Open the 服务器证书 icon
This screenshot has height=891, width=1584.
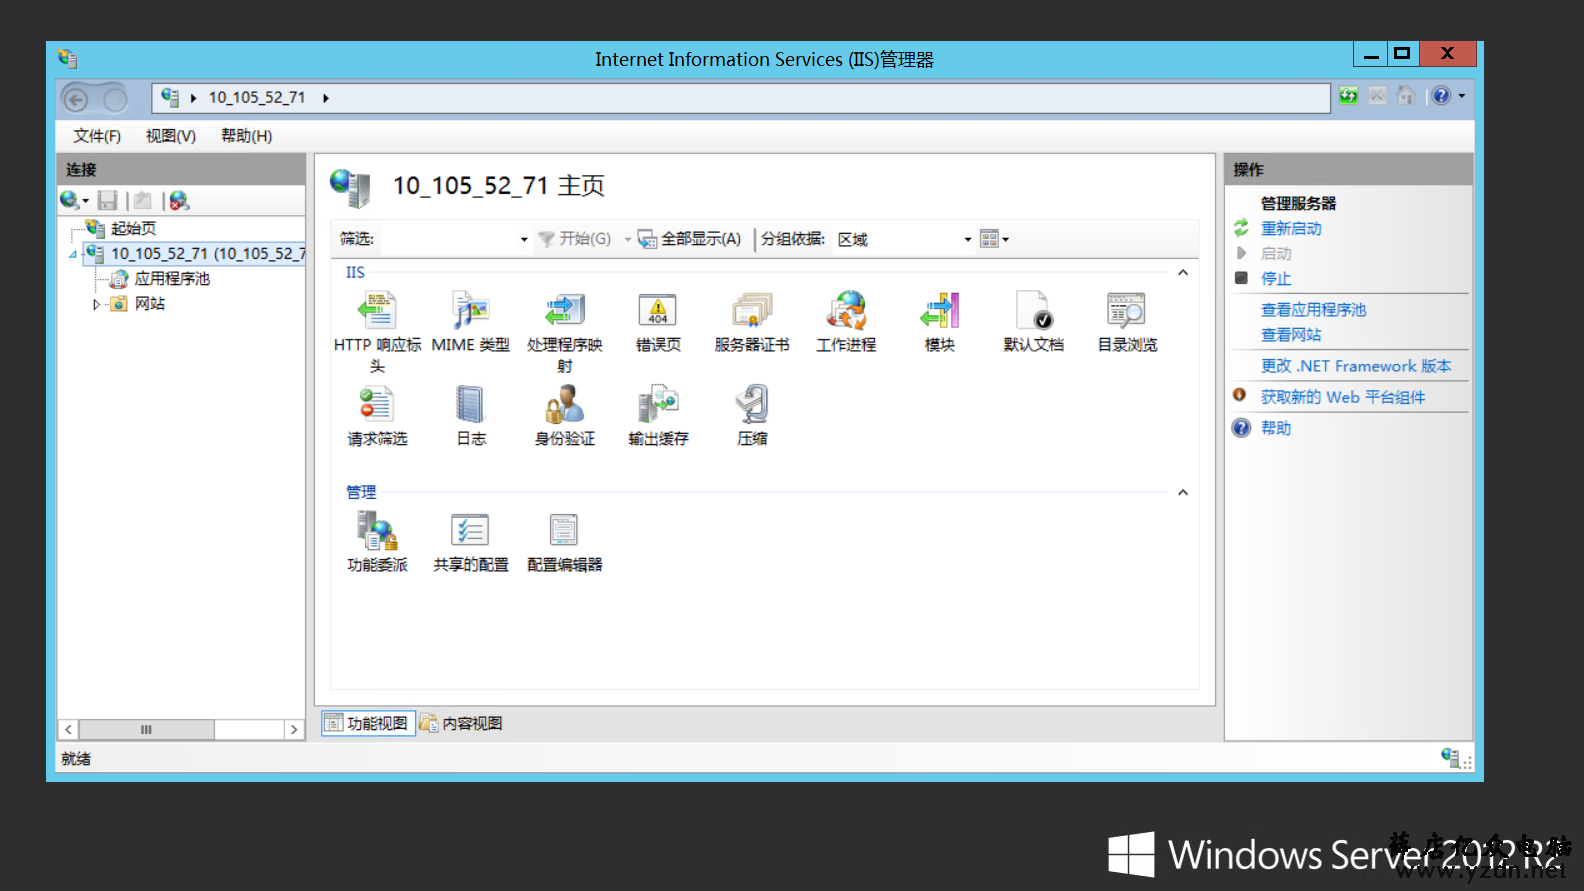752,312
